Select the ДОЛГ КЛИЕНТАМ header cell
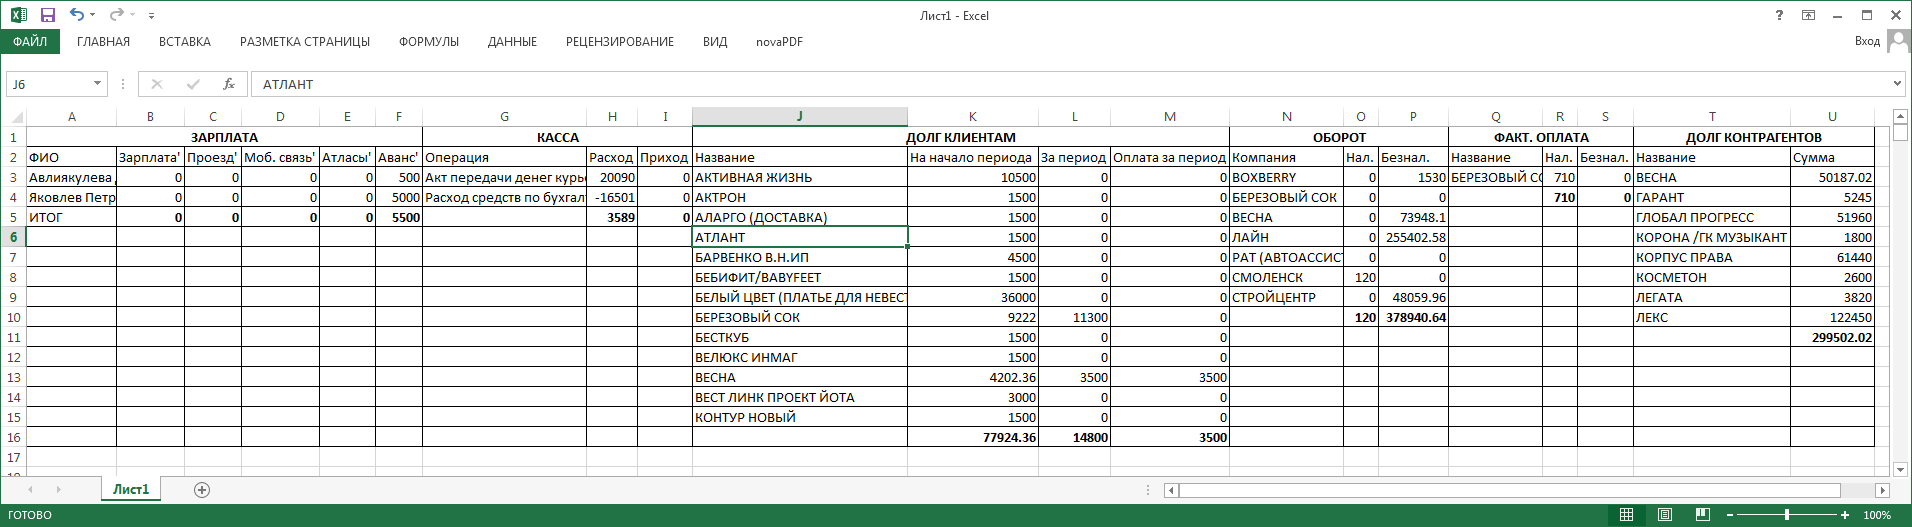The width and height of the screenshot is (1912, 527). (961, 137)
